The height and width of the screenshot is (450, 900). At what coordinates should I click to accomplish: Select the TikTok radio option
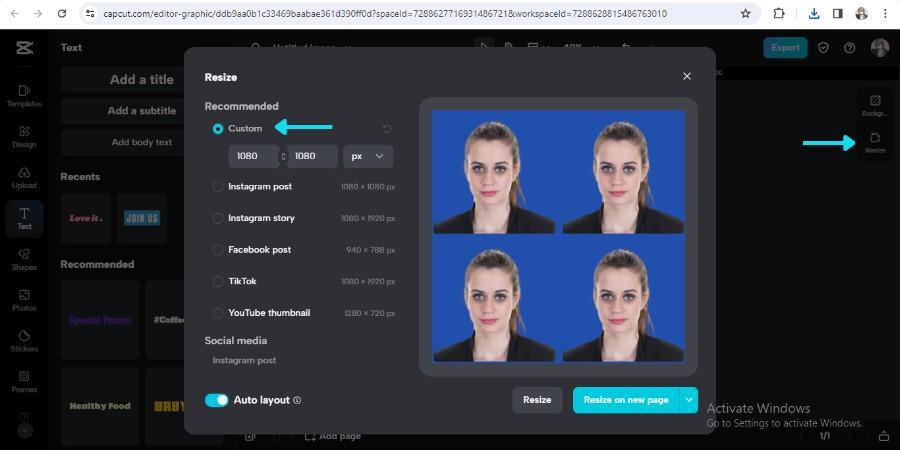[218, 281]
